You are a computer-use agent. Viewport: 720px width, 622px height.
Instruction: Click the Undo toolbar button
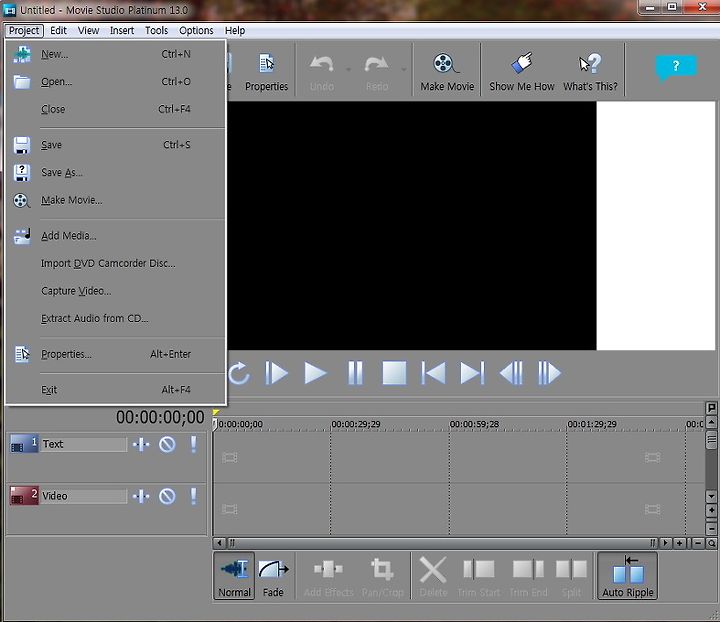pos(321,73)
